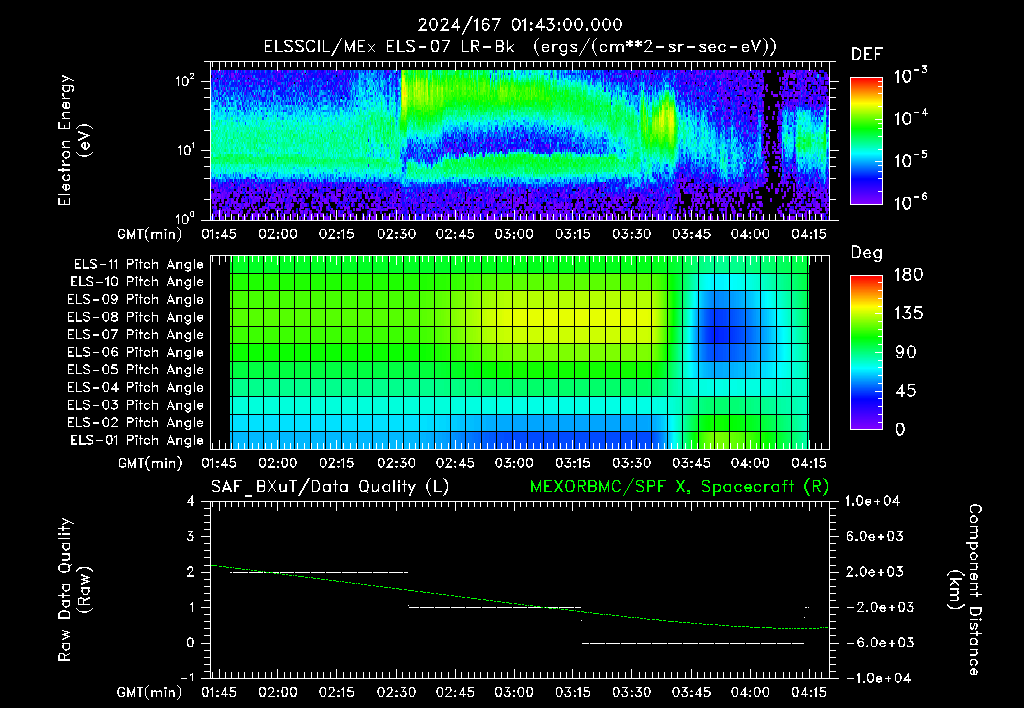Click the green MEXORBMC/SPF X, Spacecraft (R) title

click(679, 487)
